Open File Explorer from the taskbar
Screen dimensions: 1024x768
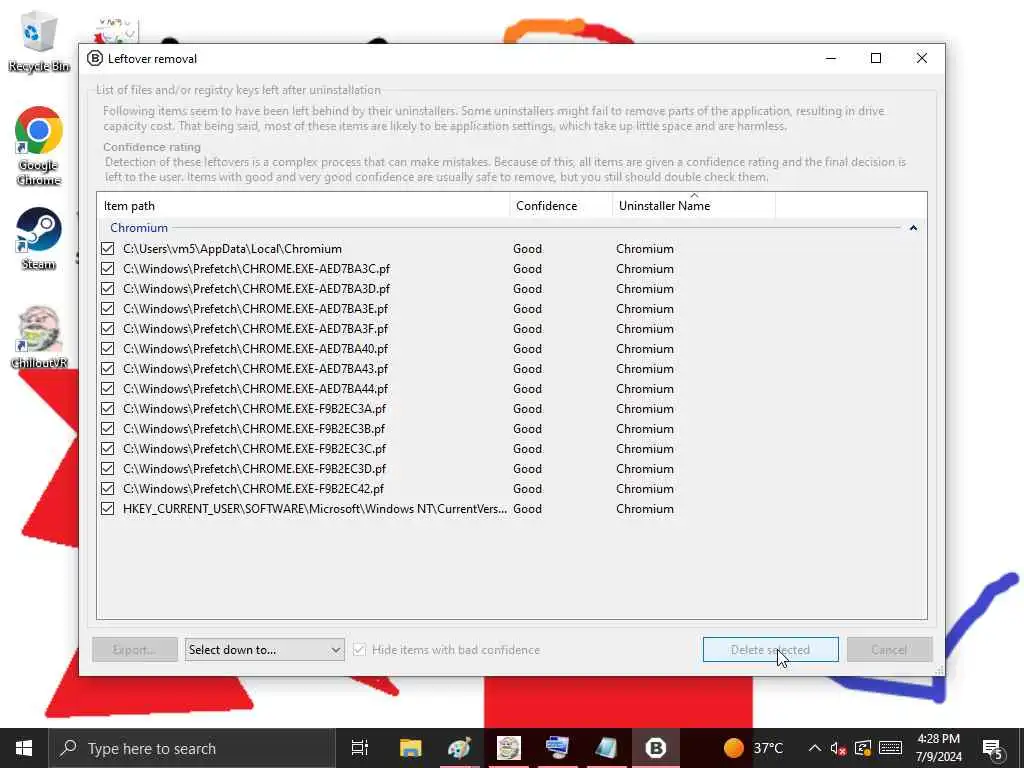click(x=410, y=748)
